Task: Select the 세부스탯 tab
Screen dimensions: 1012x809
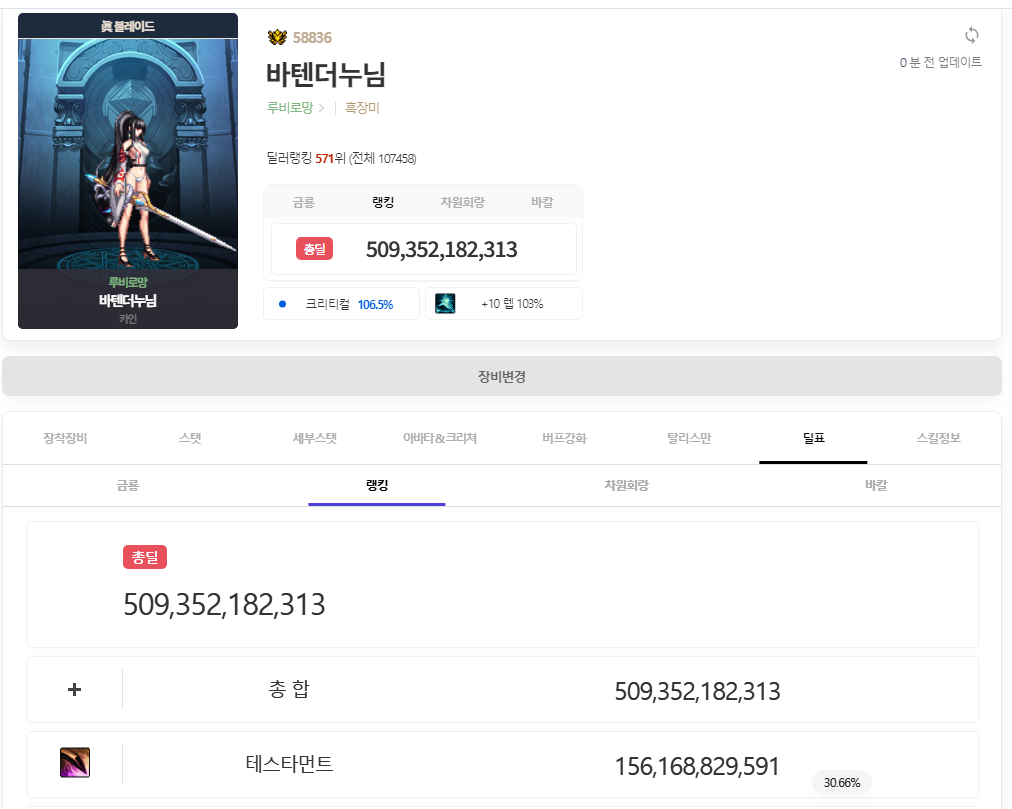Action: coord(314,438)
